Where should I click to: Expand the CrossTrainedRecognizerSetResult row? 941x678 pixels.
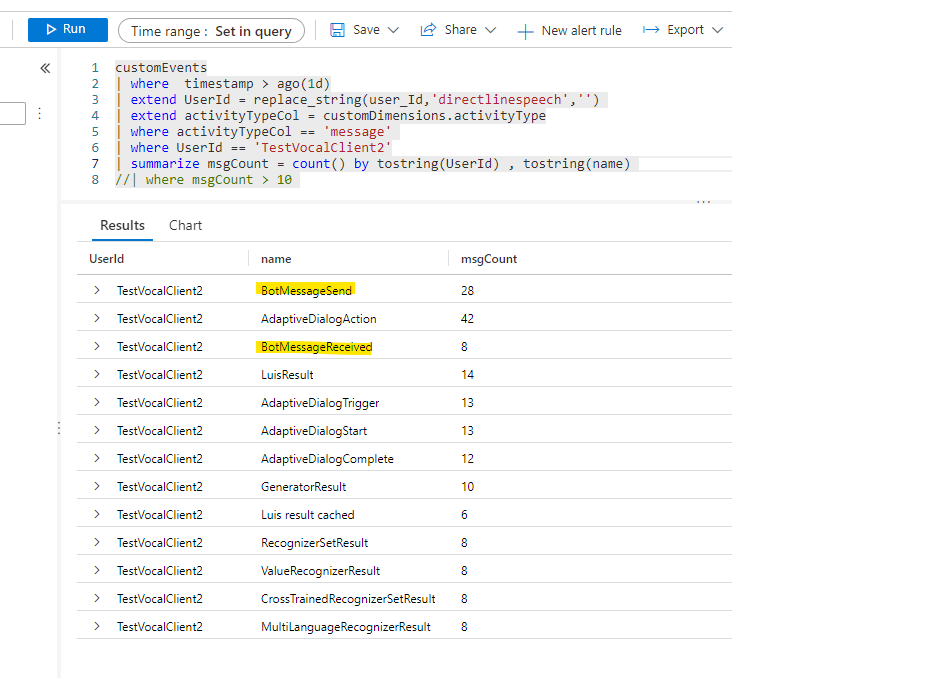[x=97, y=599]
